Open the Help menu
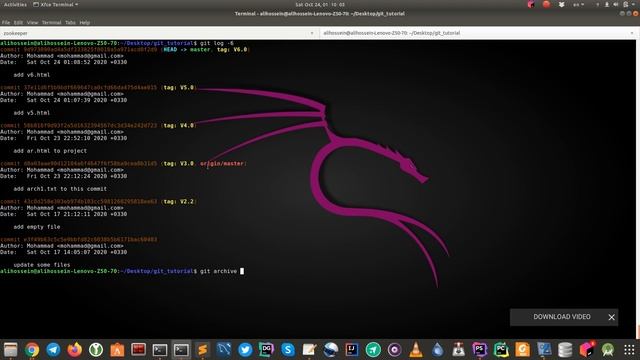 point(84,22)
